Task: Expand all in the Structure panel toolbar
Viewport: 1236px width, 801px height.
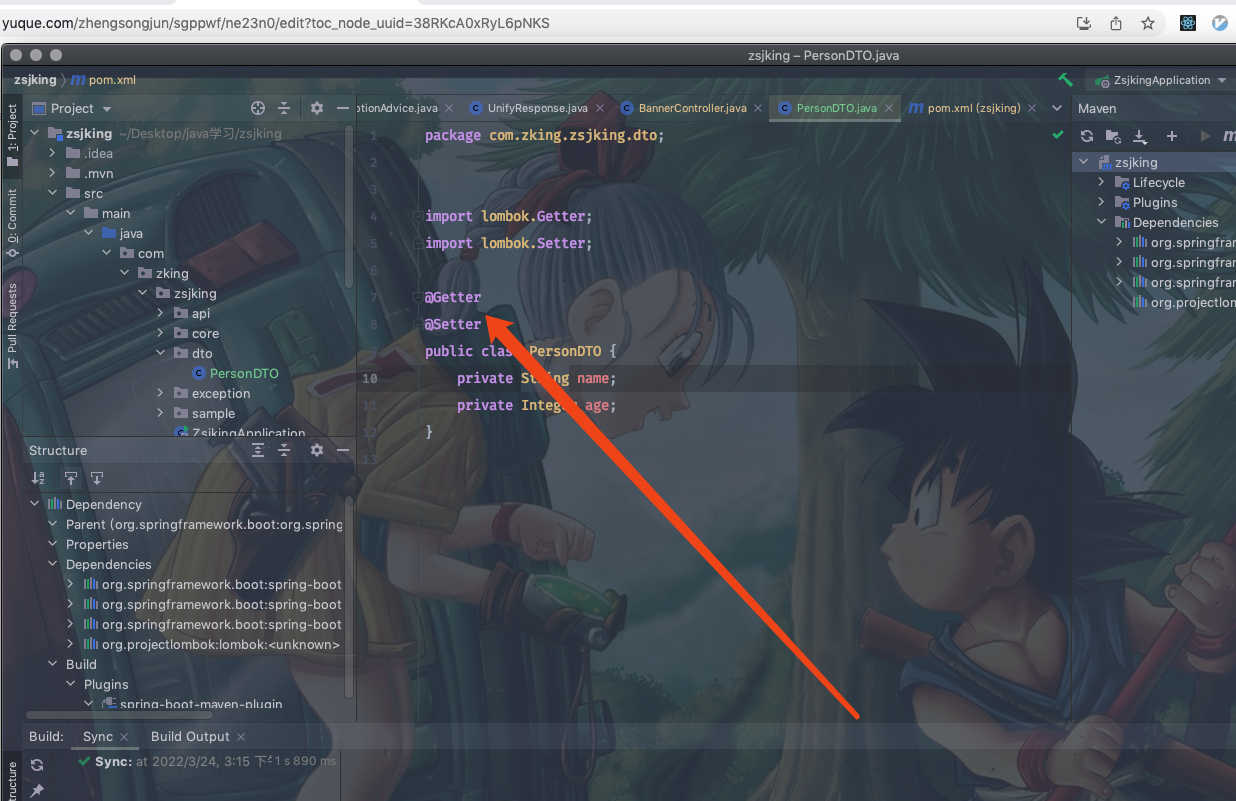Action: pos(258,450)
